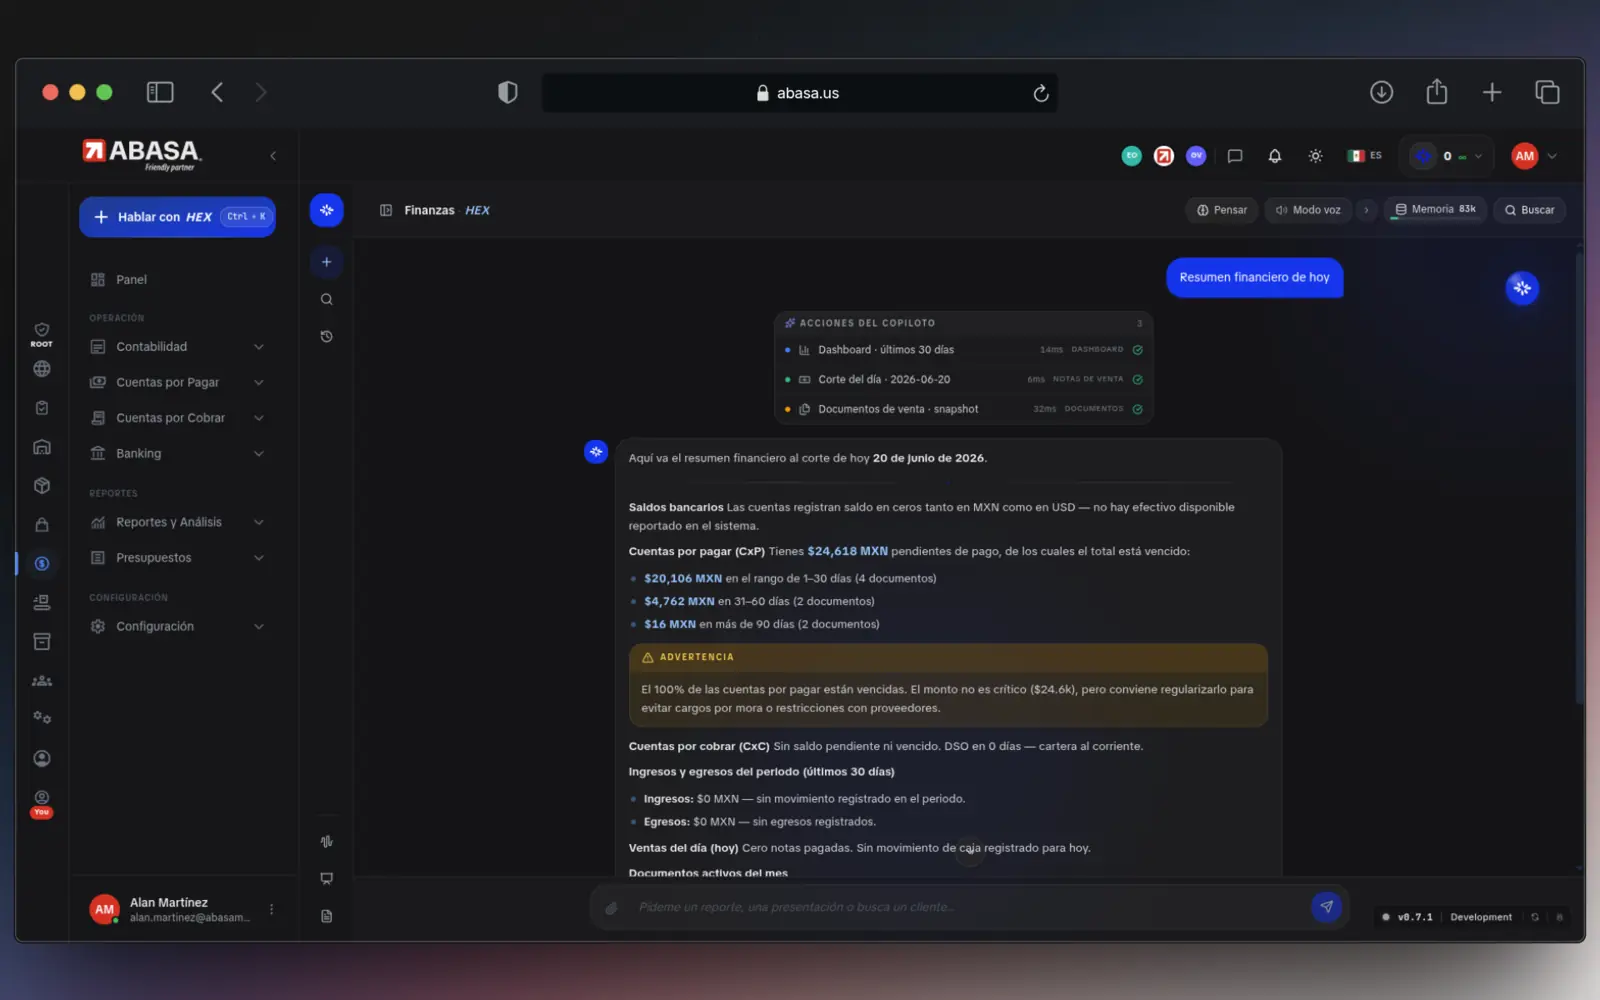Click the $4,762 MXN amount
This screenshot has width=1600, height=1000.
pyautogui.click(x=679, y=602)
